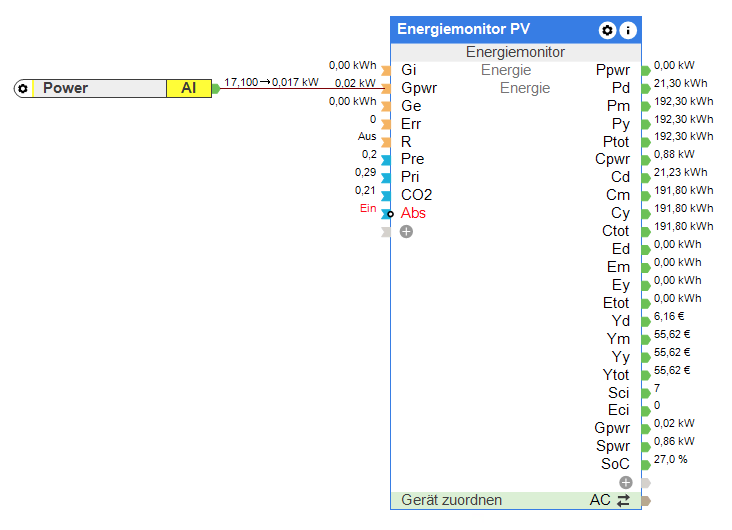The height and width of the screenshot is (530, 732).
Task: Click Ge input connector
Action: tap(386, 106)
